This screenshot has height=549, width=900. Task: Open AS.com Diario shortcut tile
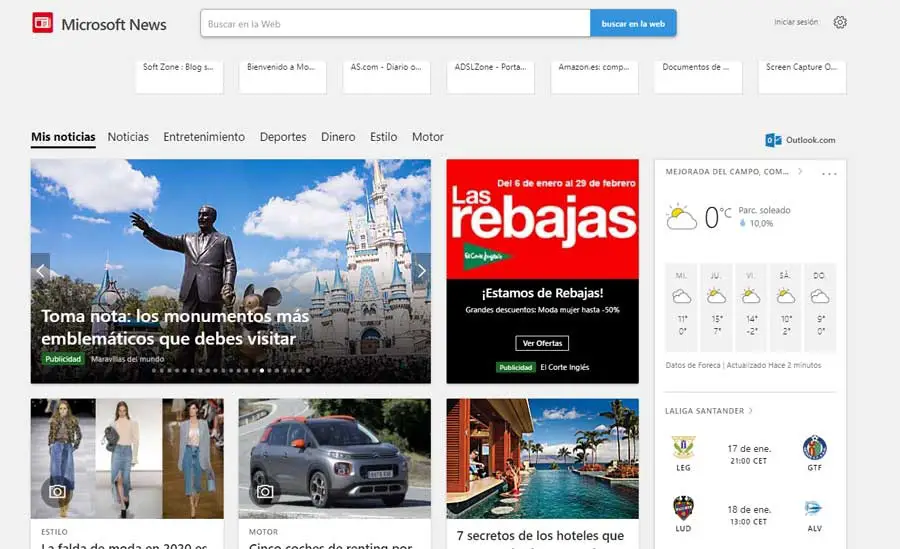coord(386,76)
